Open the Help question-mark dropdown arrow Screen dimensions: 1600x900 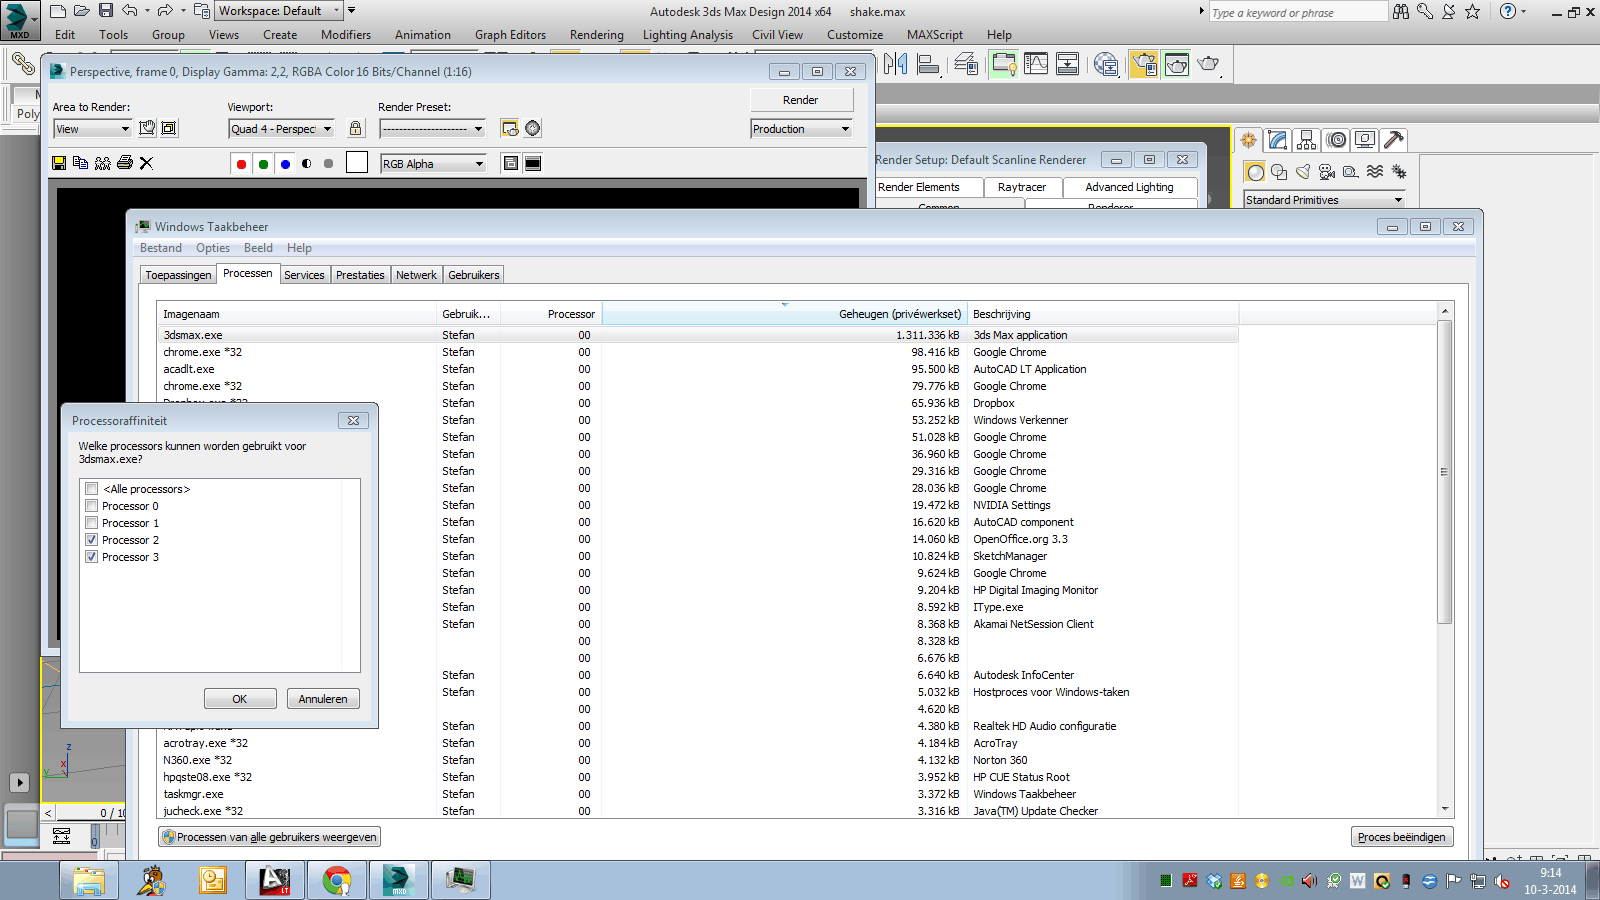tap(1524, 12)
